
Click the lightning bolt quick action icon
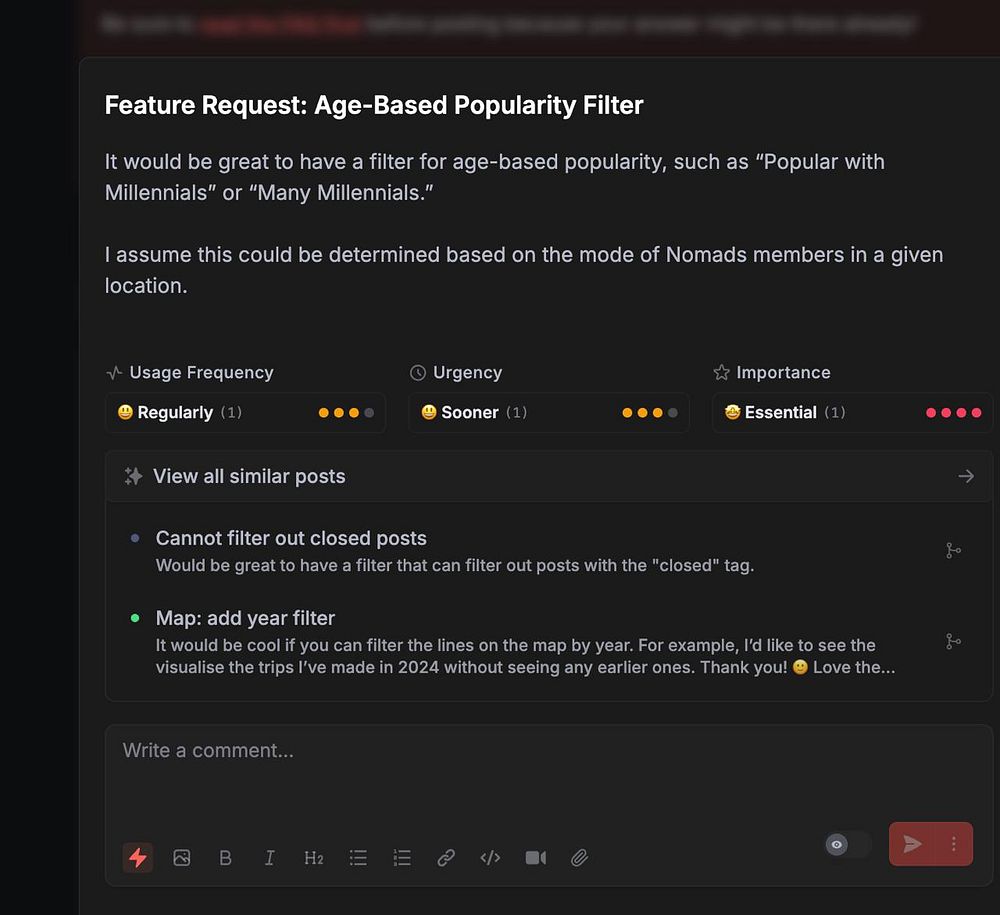point(137,858)
